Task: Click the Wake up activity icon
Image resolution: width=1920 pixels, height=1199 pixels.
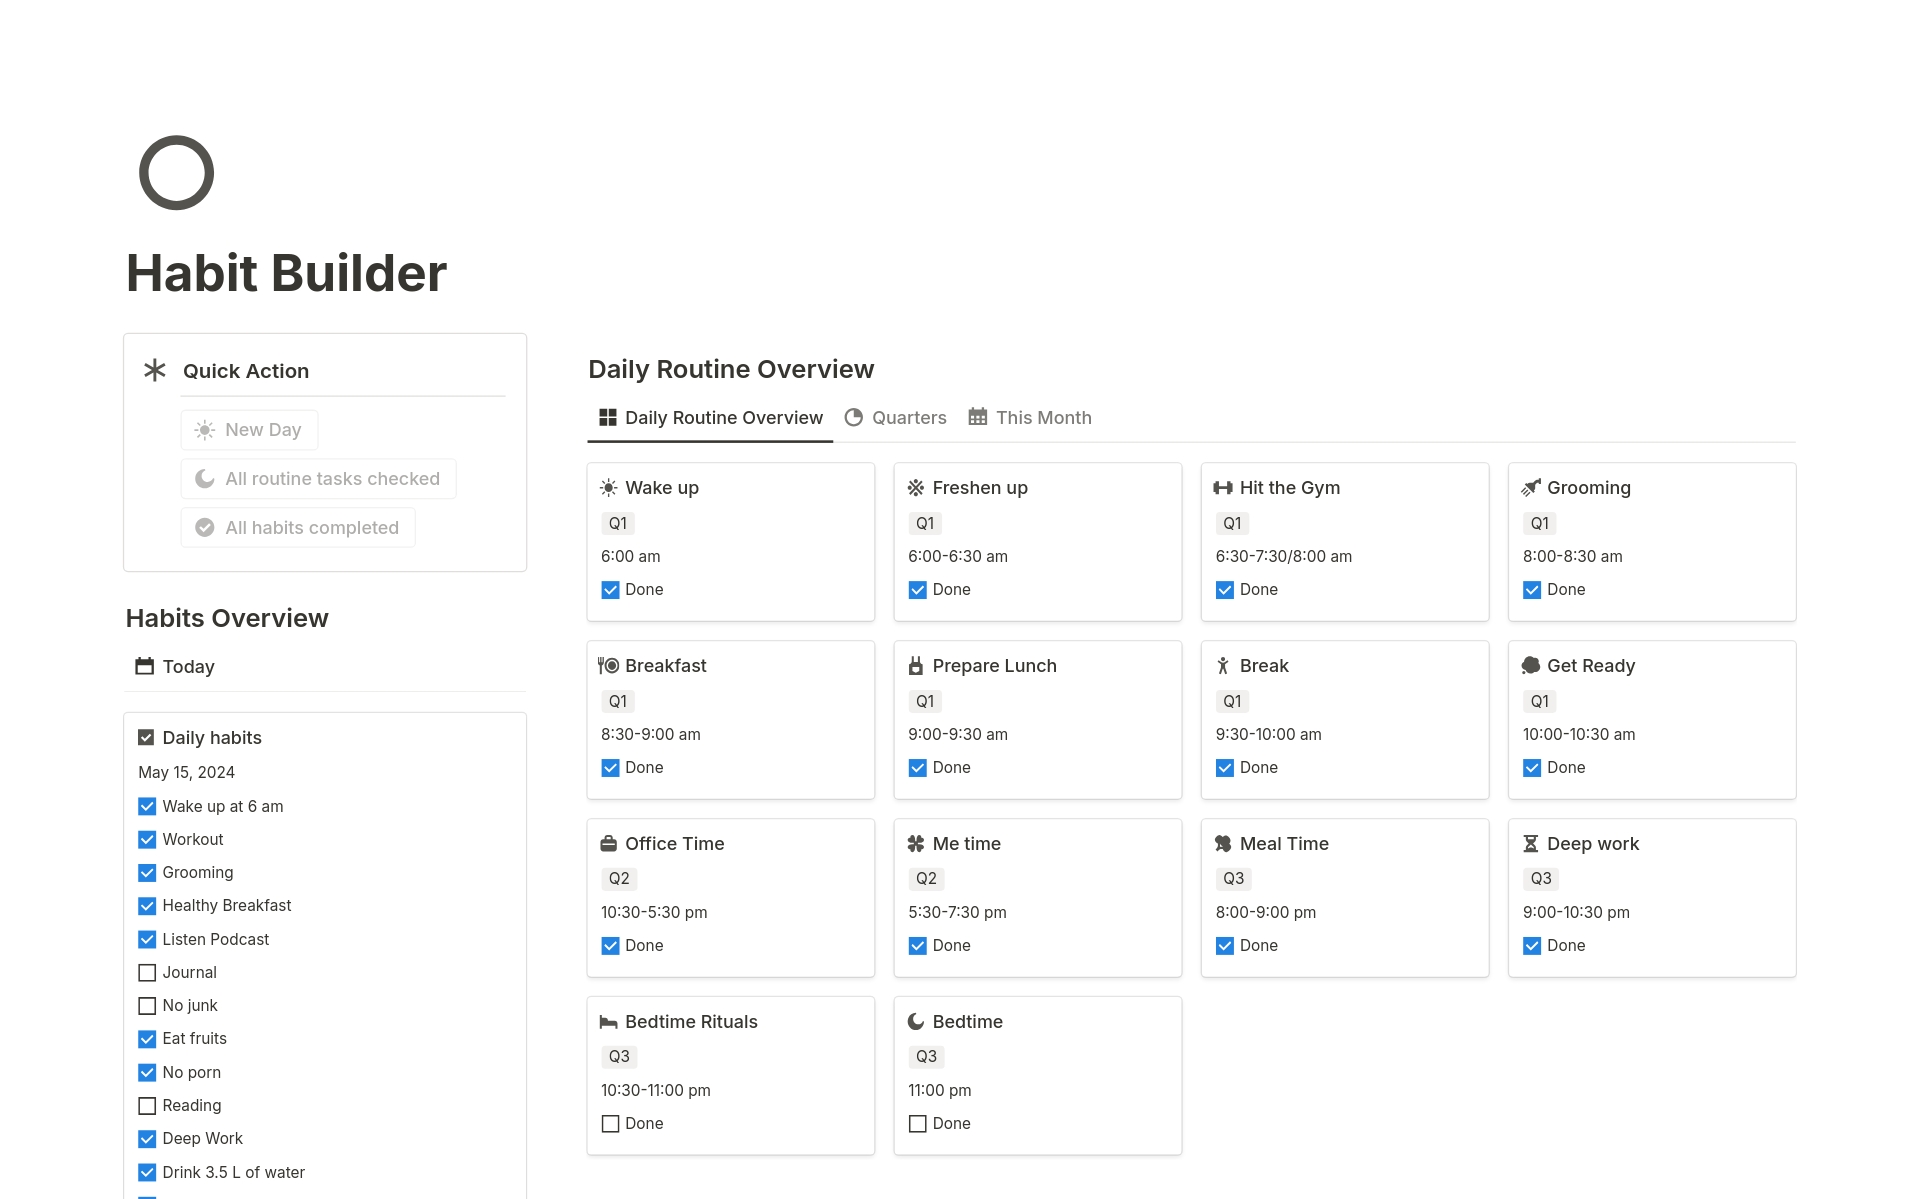Action: pos(609,486)
